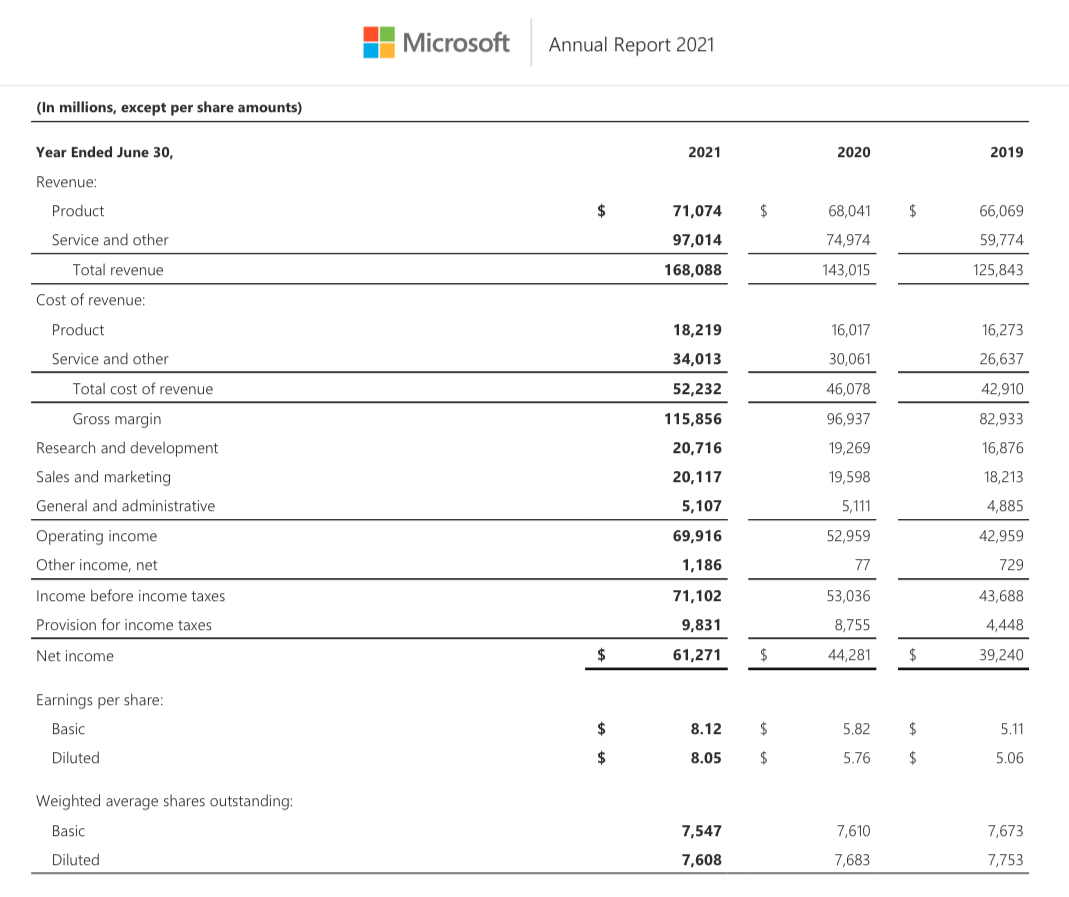Select the 2020 total revenue 143,015

coord(846,270)
